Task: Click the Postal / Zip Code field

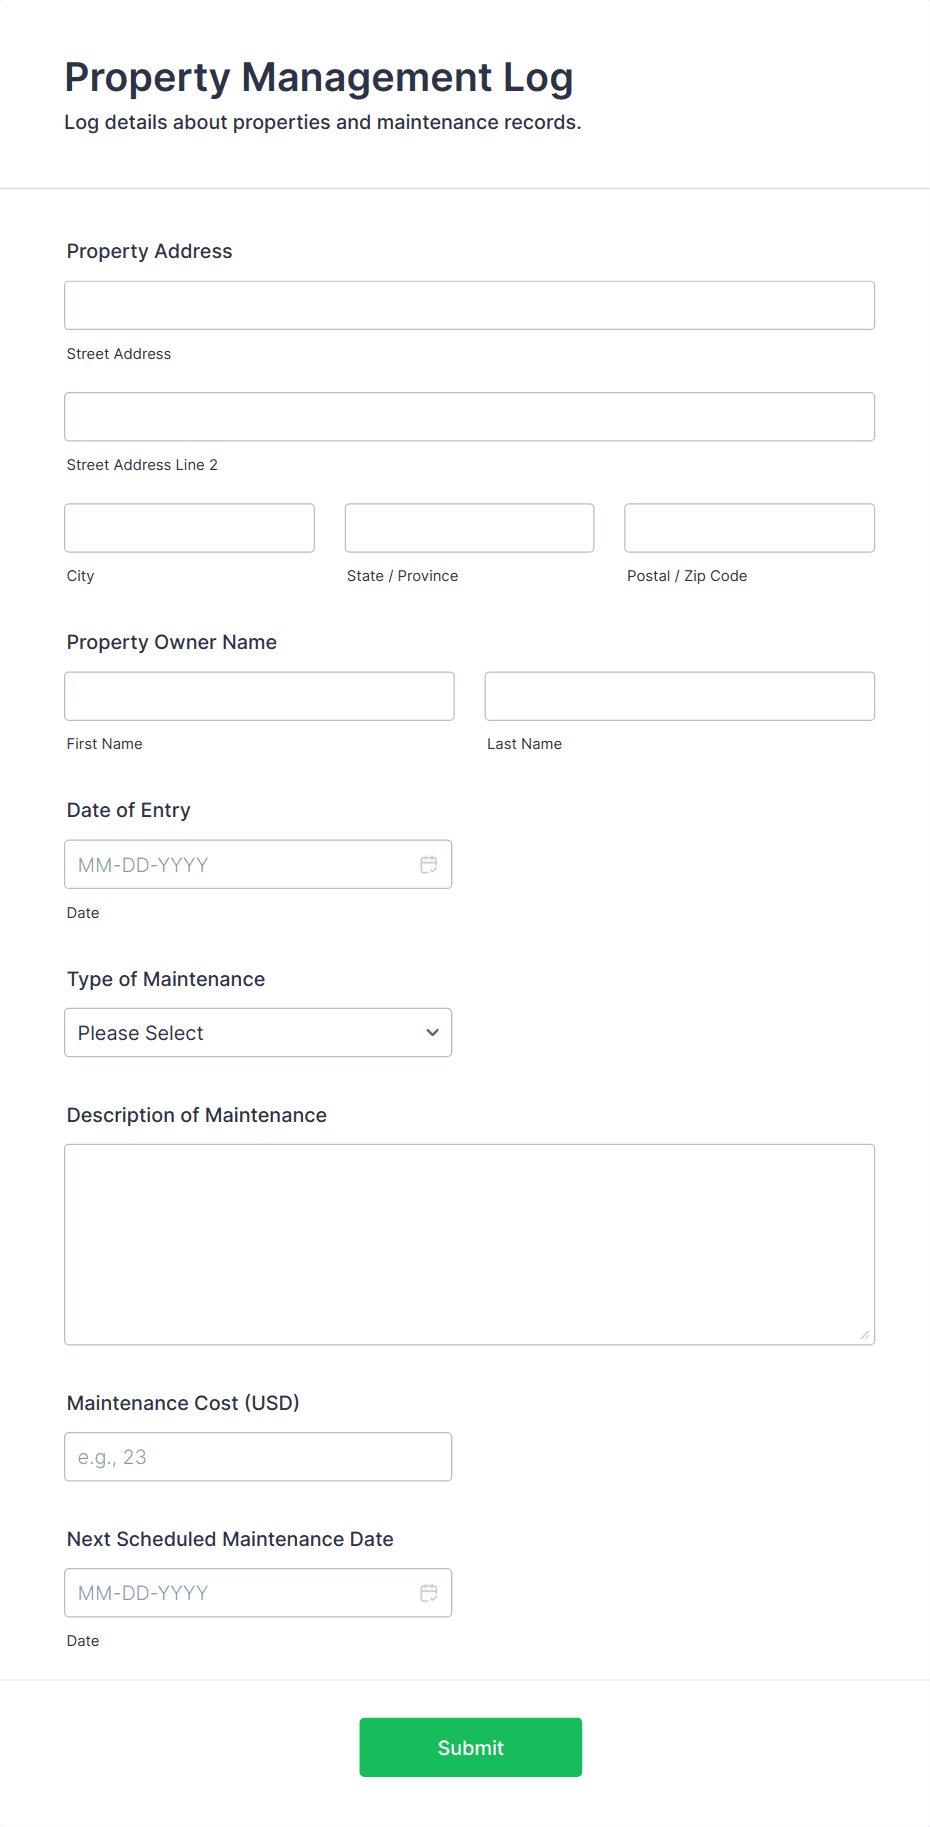Action: [x=749, y=527]
